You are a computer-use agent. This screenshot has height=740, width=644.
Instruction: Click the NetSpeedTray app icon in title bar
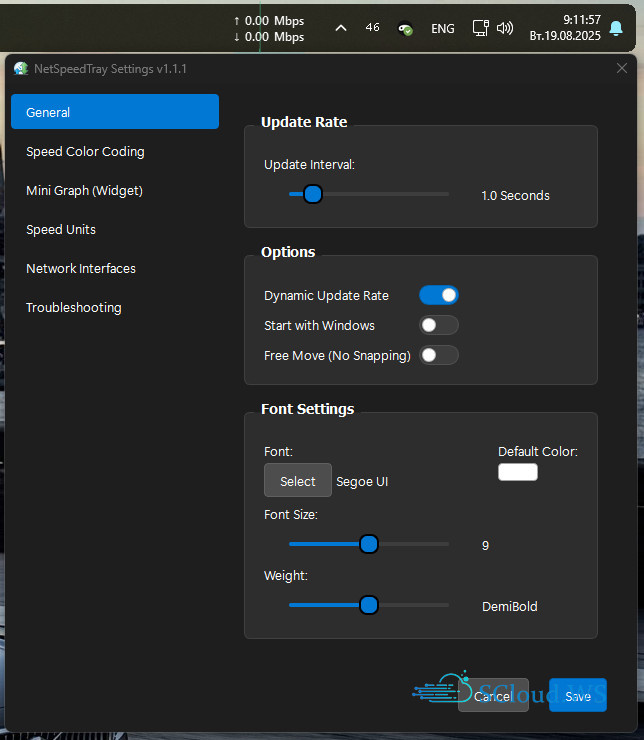click(21, 69)
